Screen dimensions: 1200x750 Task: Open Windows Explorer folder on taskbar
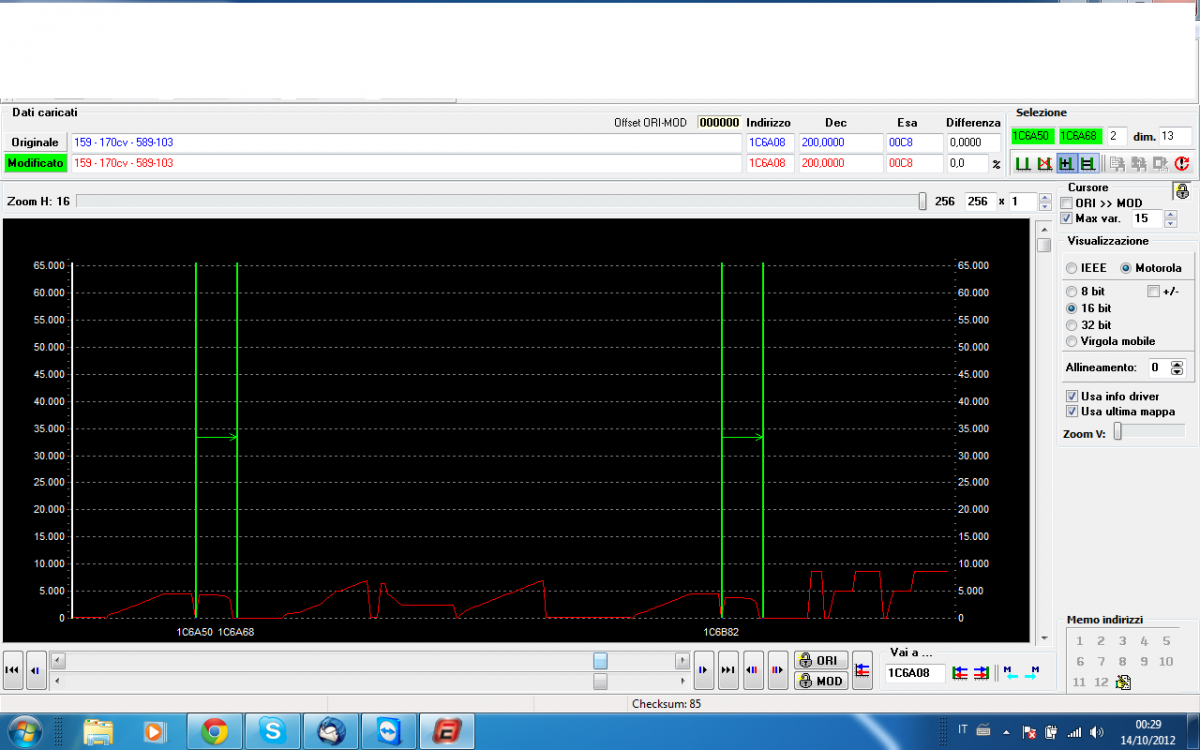[x=98, y=731]
